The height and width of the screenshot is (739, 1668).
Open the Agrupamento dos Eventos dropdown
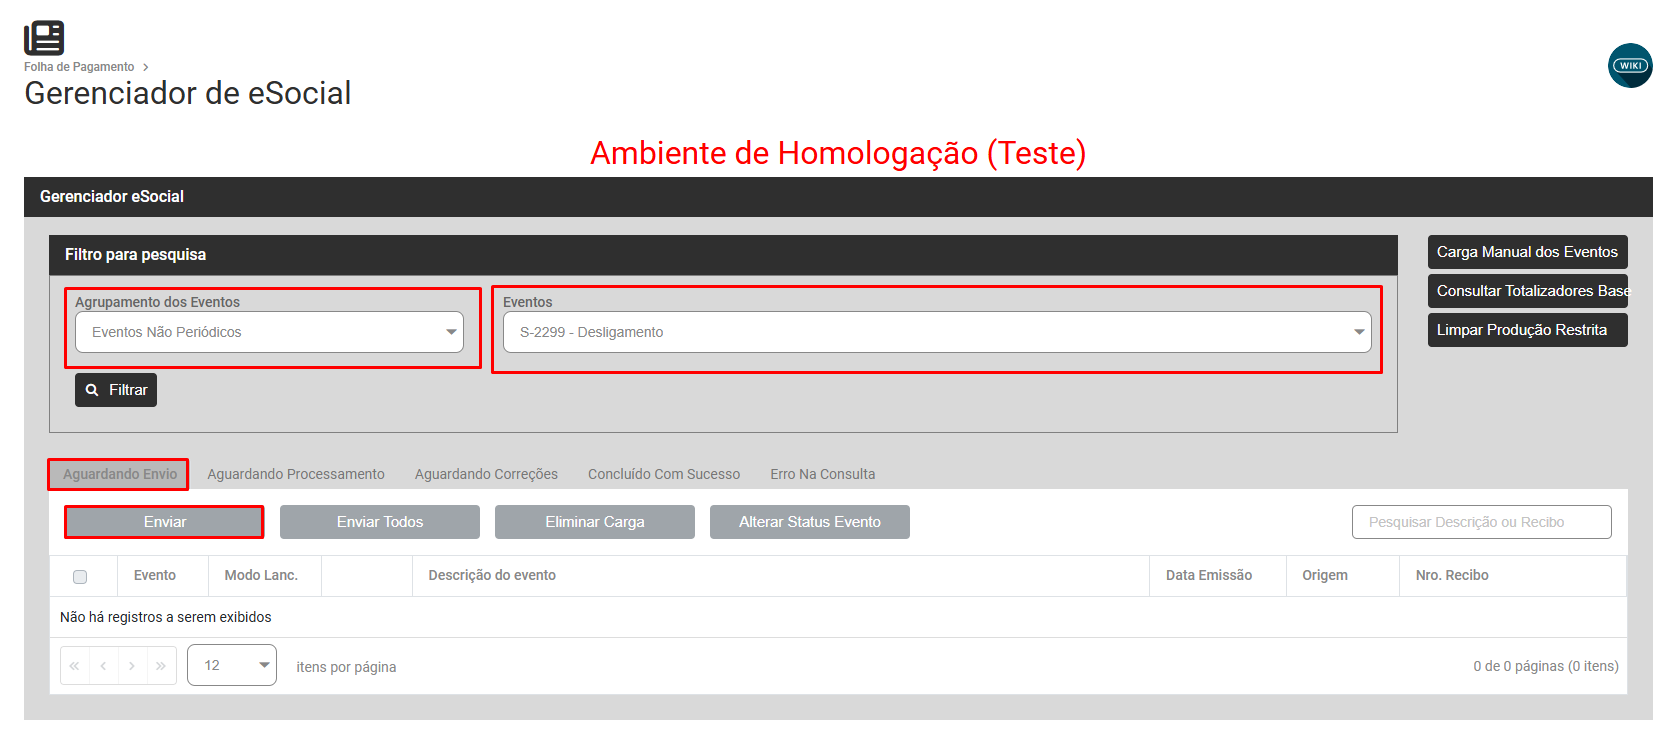tap(269, 332)
